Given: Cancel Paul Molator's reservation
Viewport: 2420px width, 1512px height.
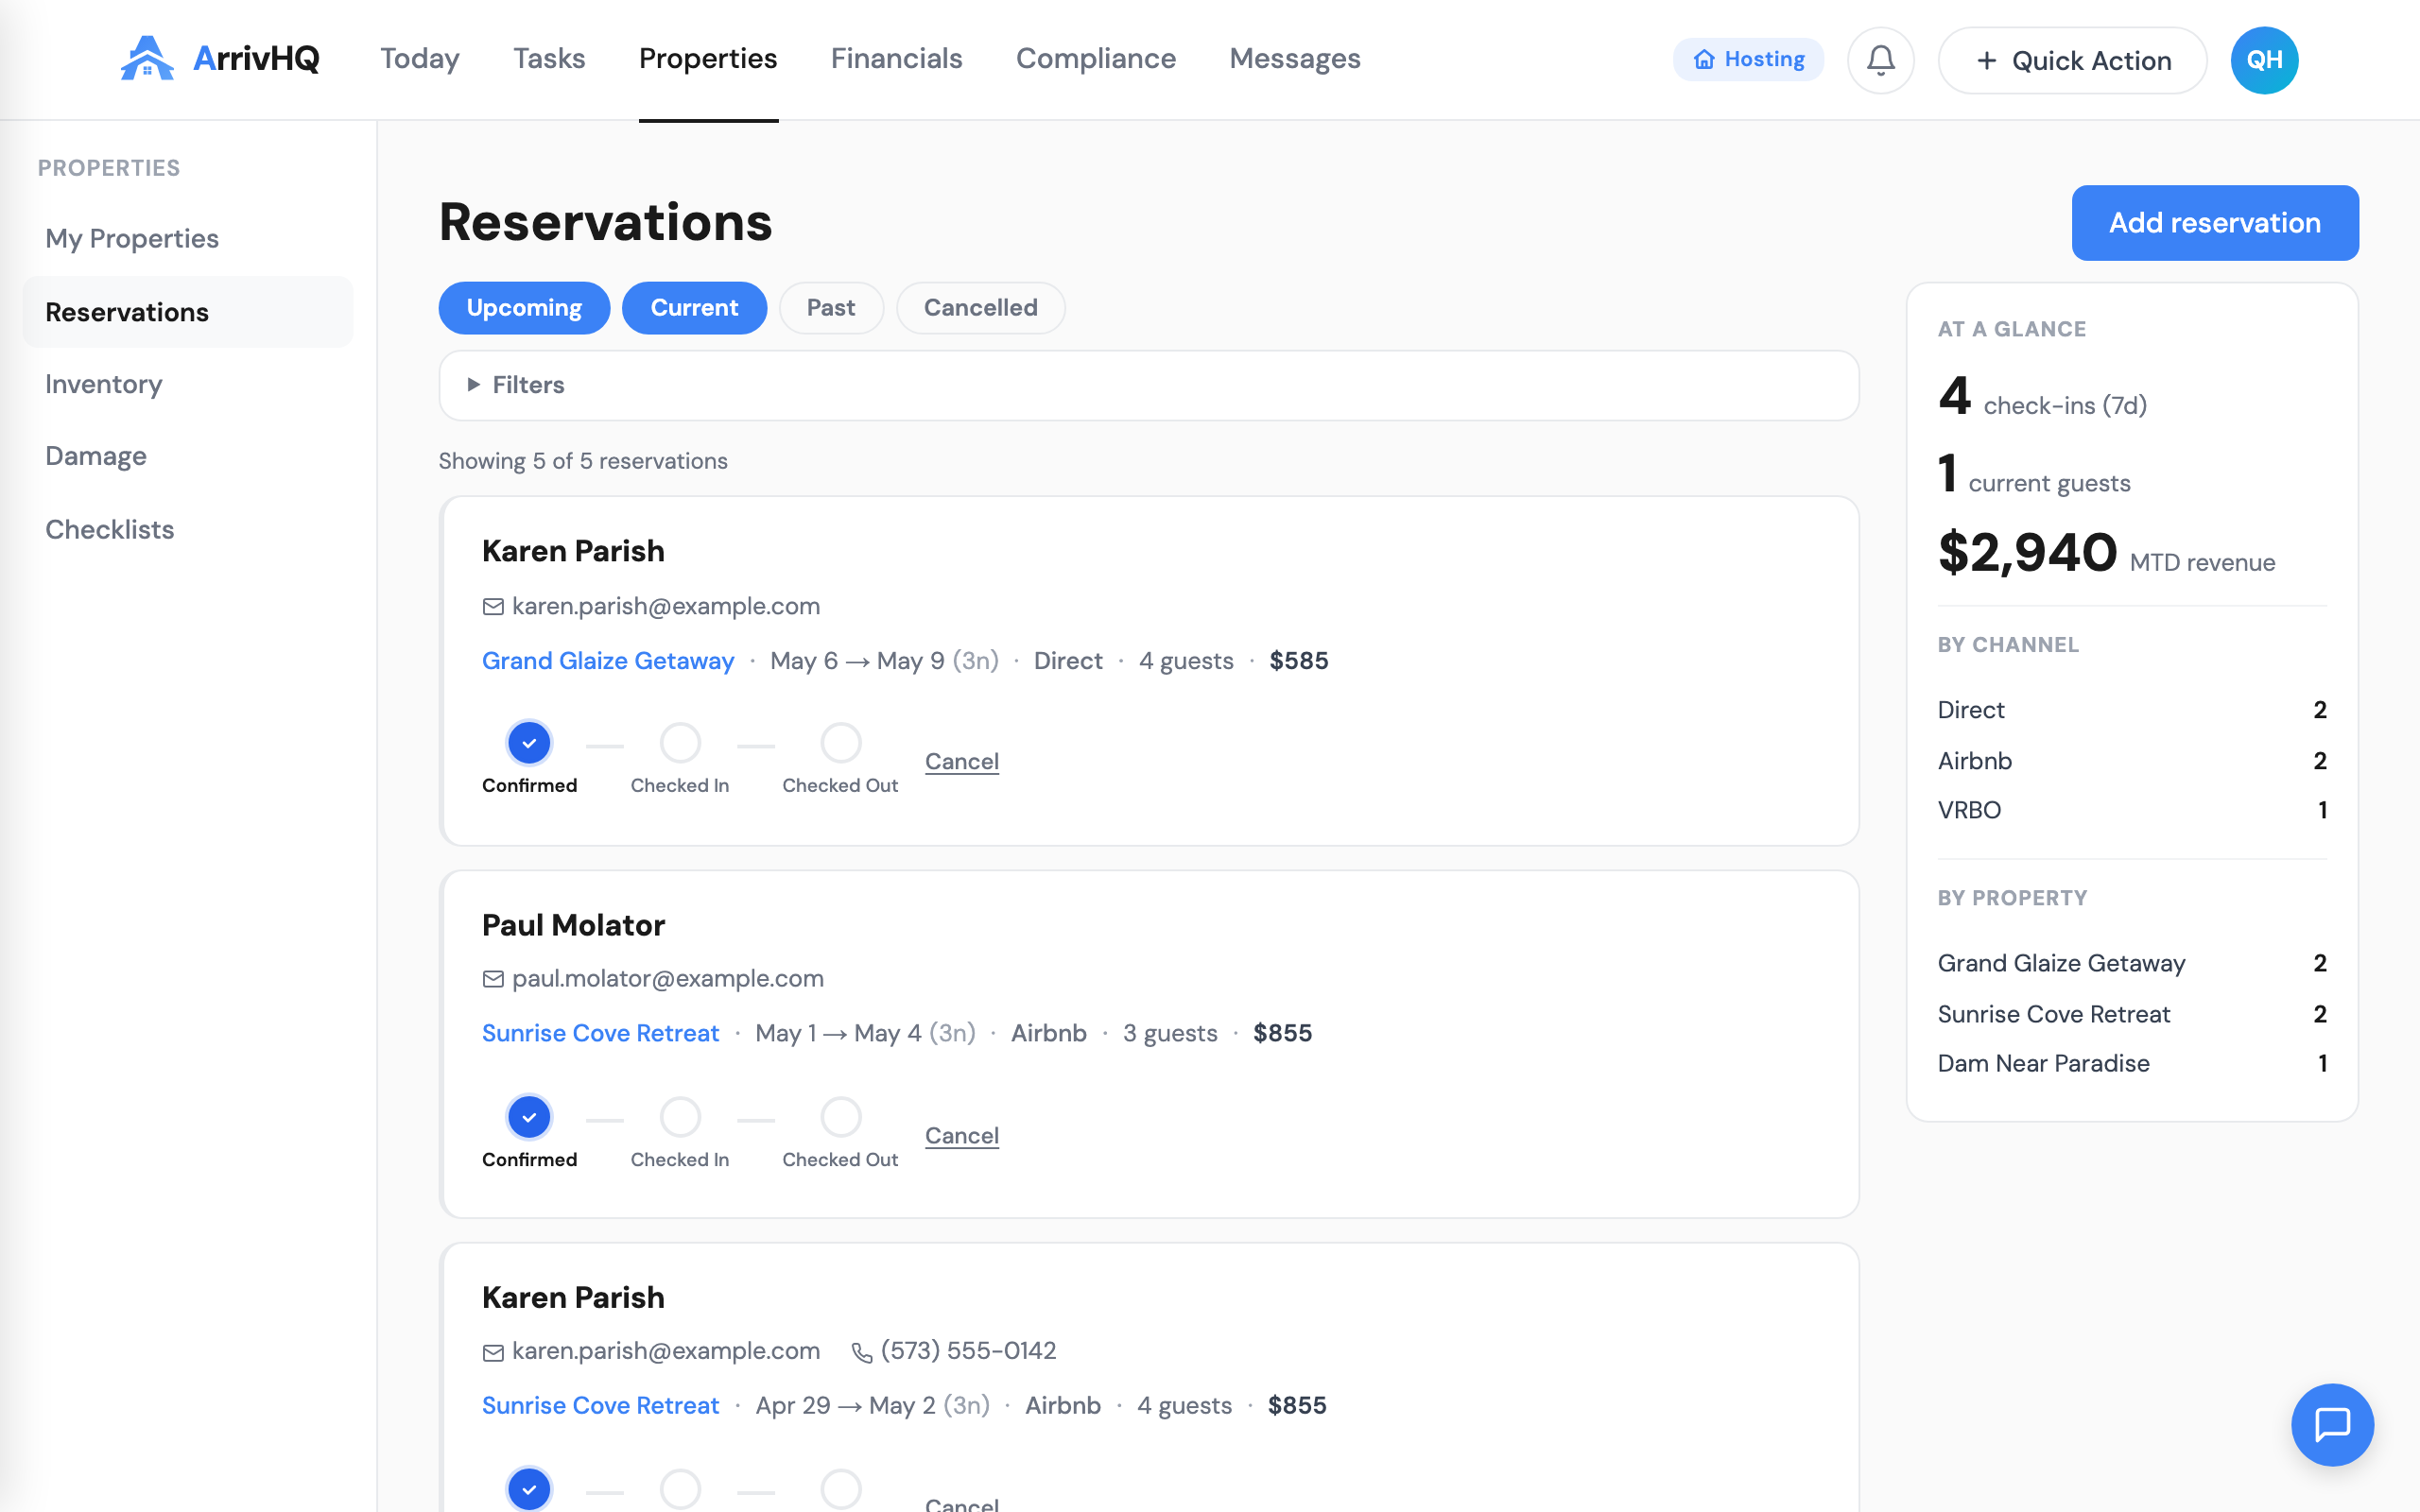Looking at the screenshot, I should pyautogui.click(x=962, y=1135).
